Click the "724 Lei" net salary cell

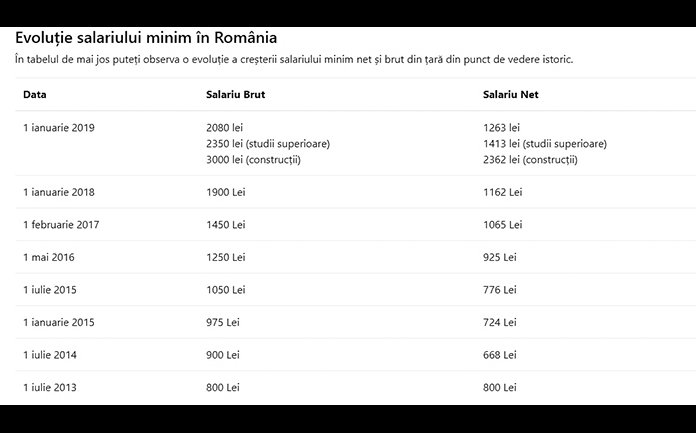point(499,322)
